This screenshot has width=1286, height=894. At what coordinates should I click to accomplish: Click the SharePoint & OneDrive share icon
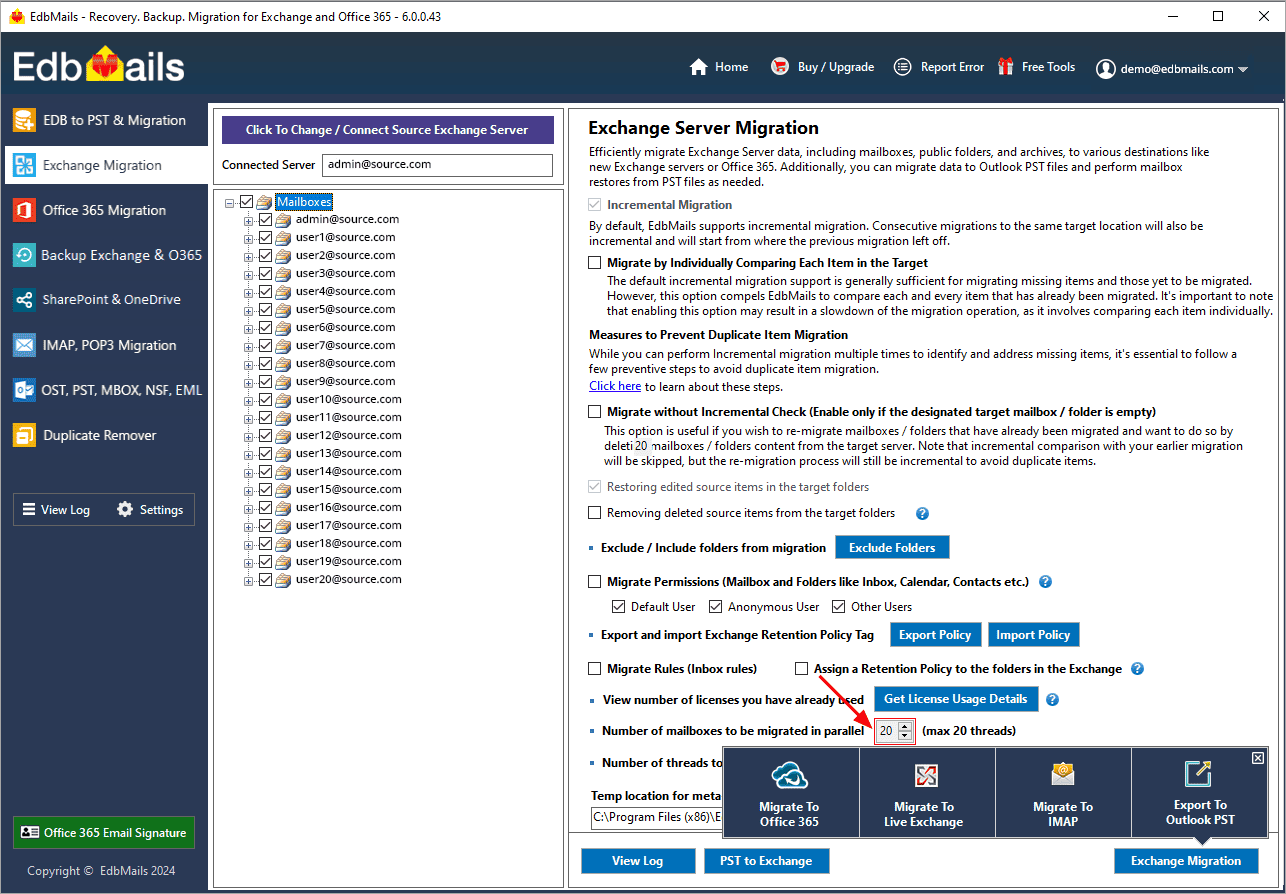pyautogui.click(x=24, y=300)
